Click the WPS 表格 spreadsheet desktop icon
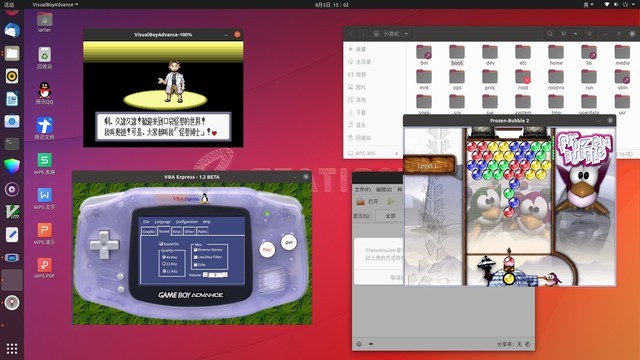640x360 pixels. click(44, 163)
